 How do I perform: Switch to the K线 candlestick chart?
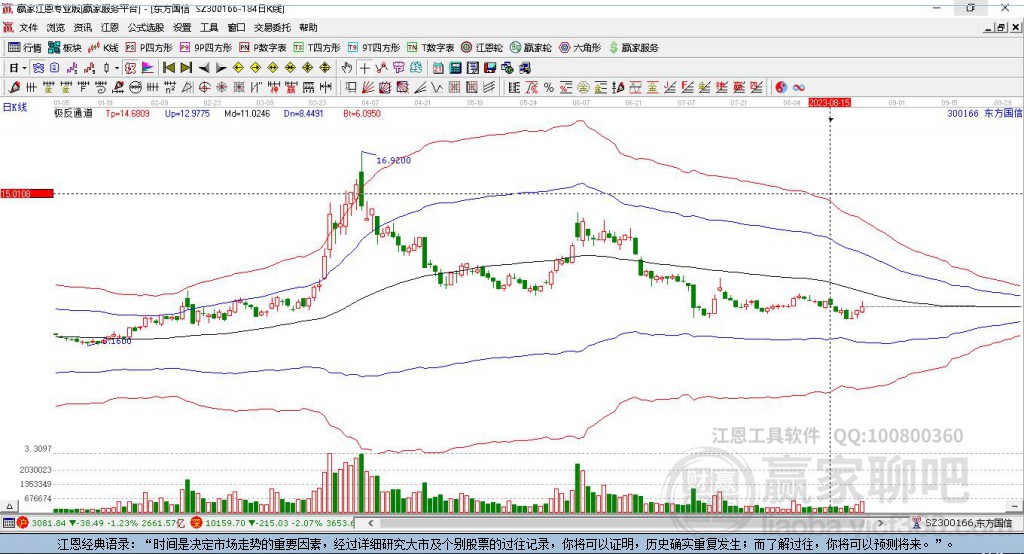click(103, 48)
